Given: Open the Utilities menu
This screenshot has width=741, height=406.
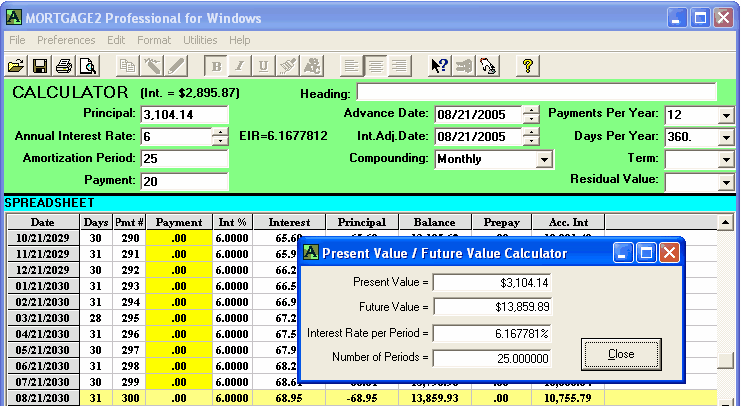Looking at the screenshot, I should tap(200, 40).
